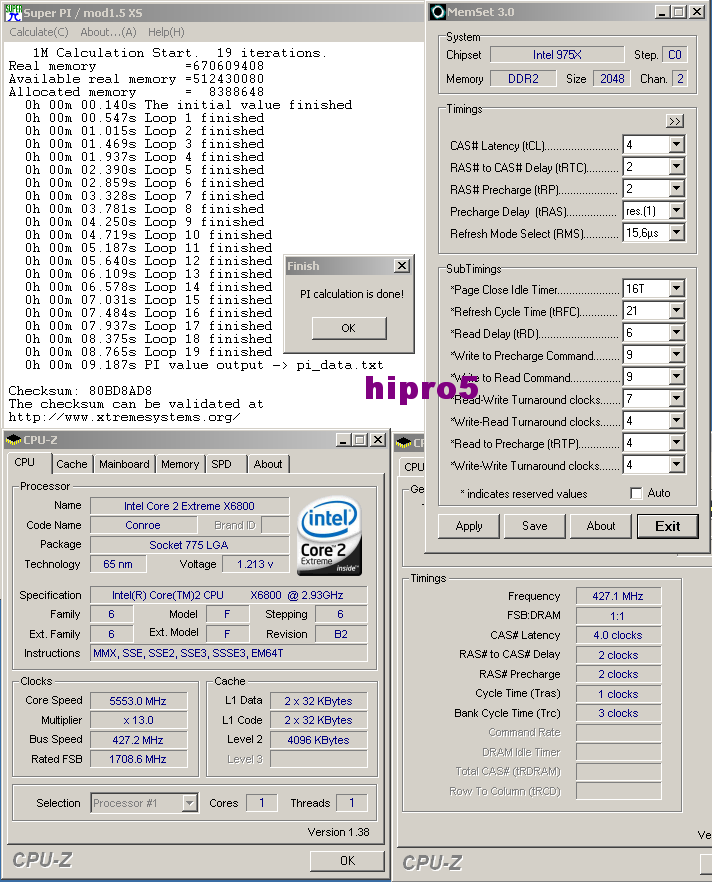This screenshot has width=712, height=882.
Task: Open the Refresh Cycle Time (tRFC) dropdown
Action: click(x=676, y=311)
